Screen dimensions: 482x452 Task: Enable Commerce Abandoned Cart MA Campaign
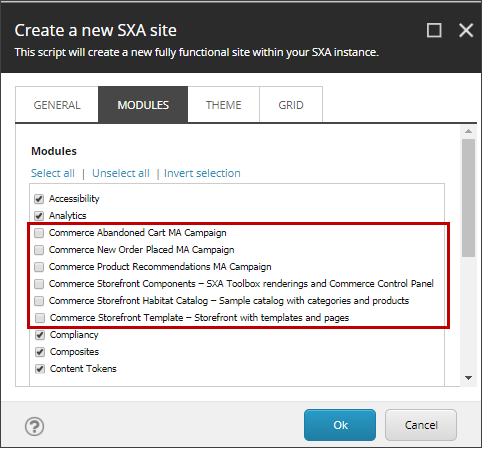tap(39, 233)
